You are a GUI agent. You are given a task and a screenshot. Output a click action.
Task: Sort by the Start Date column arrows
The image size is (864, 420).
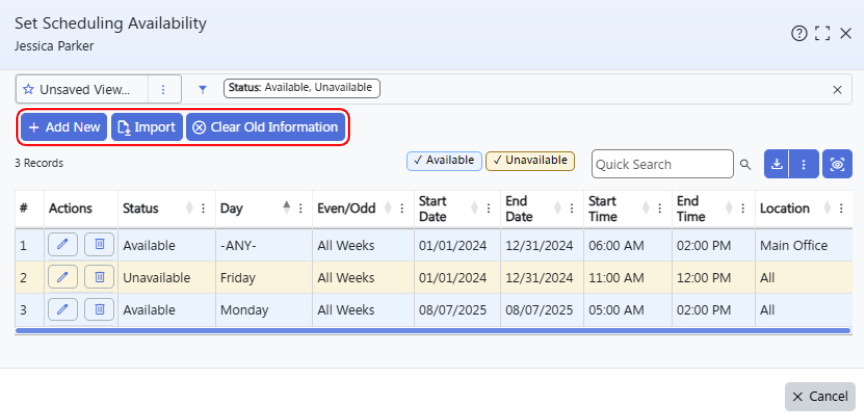coord(474,208)
